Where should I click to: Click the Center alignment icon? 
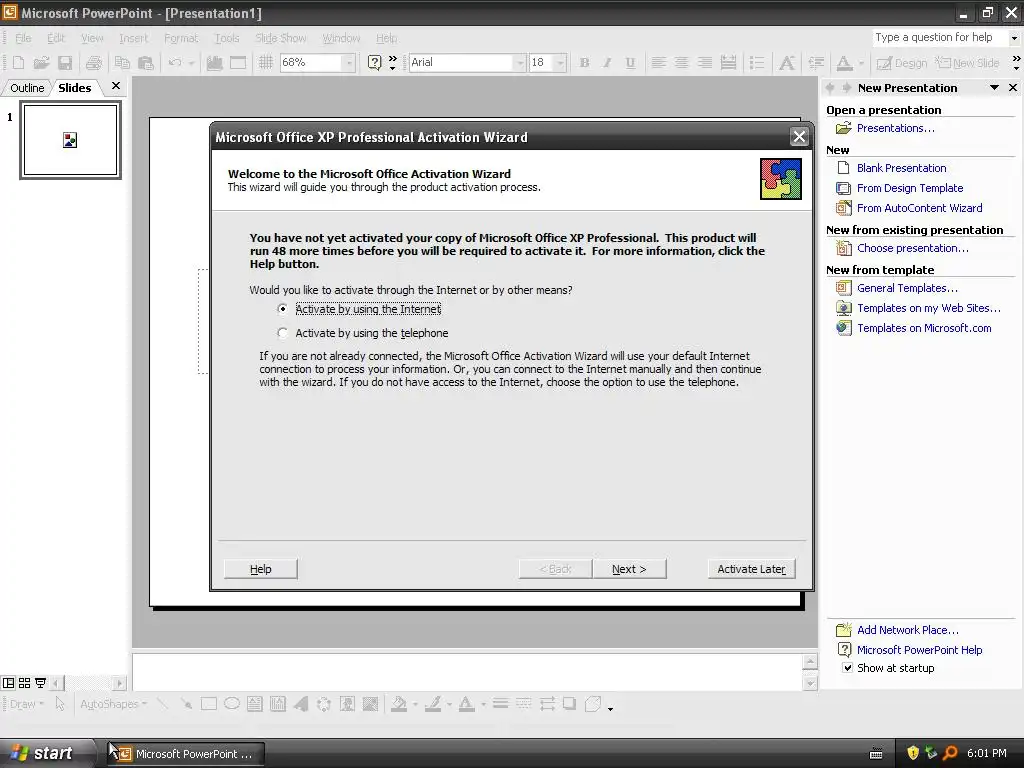click(x=681, y=63)
